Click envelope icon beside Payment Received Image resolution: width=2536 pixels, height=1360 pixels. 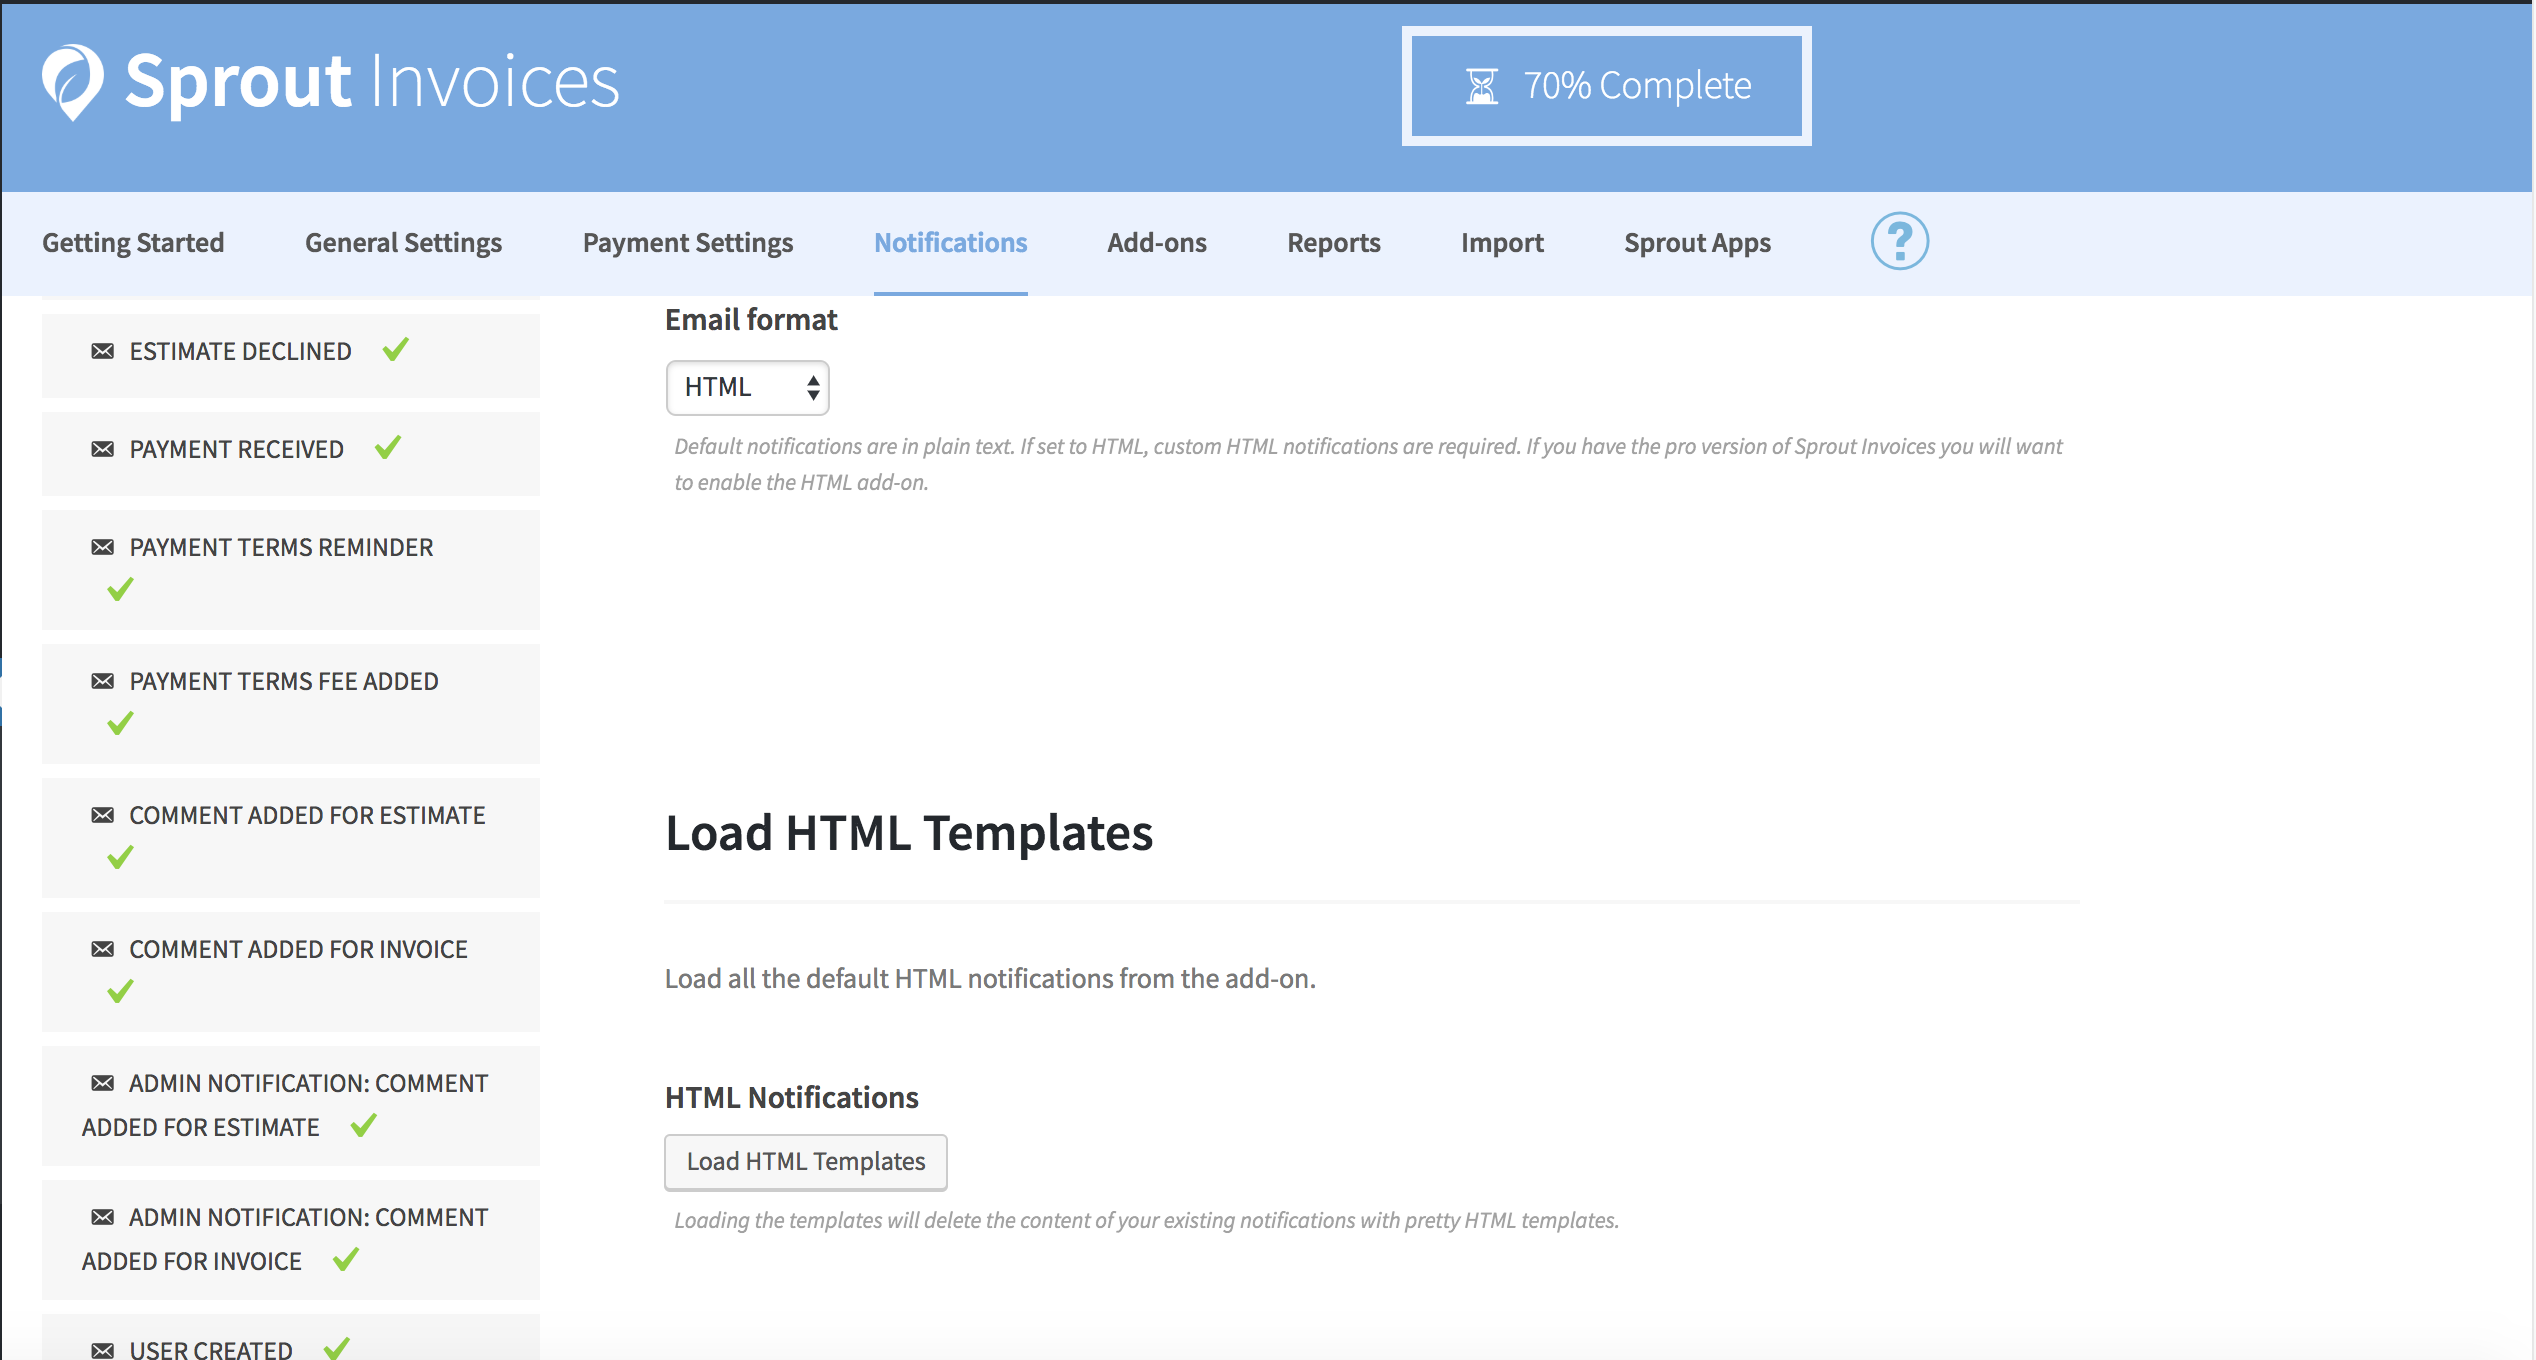point(102,449)
